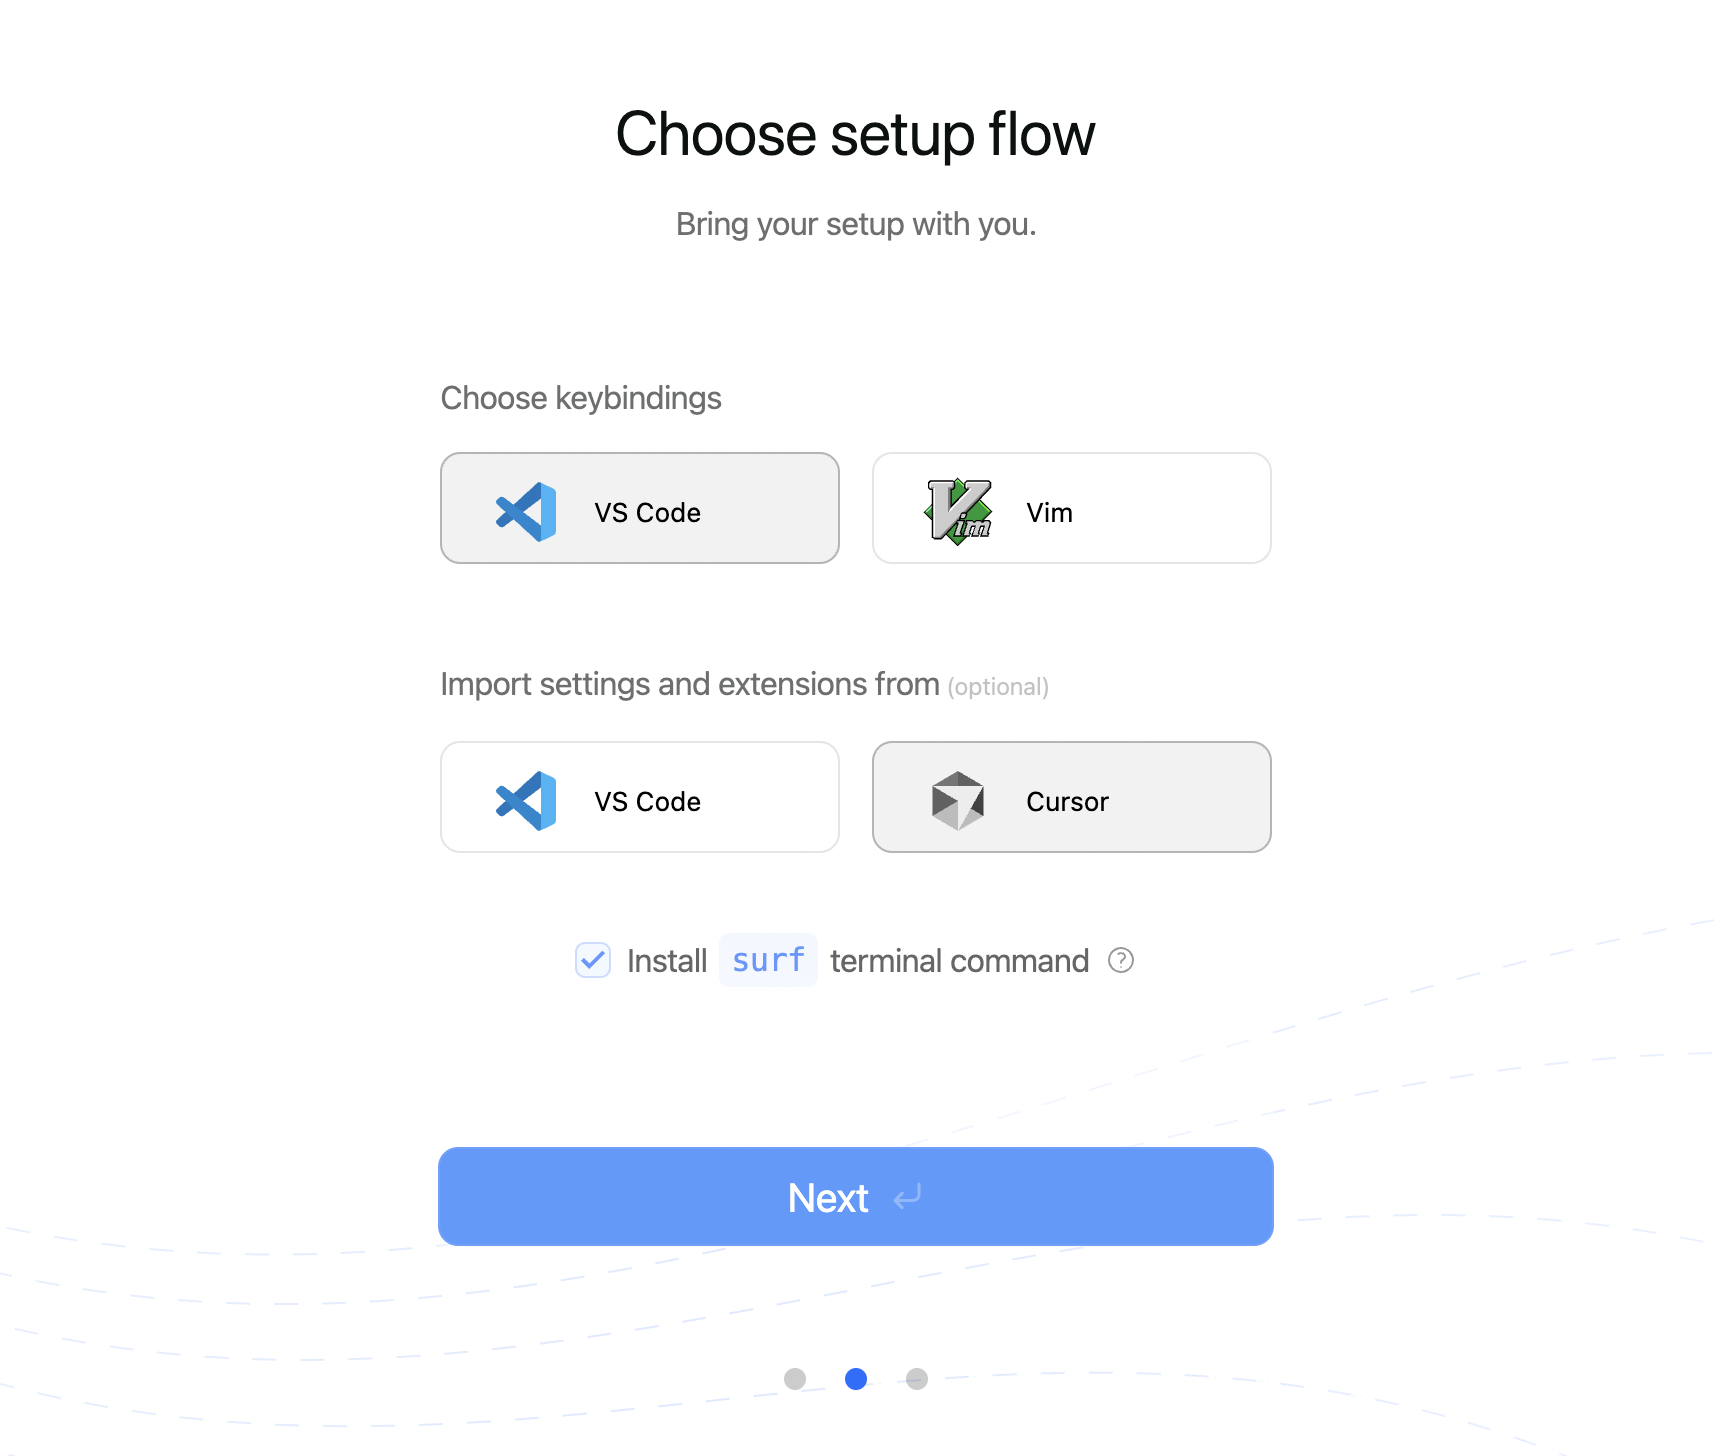Click the "surf" command code tag

(x=768, y=961)
